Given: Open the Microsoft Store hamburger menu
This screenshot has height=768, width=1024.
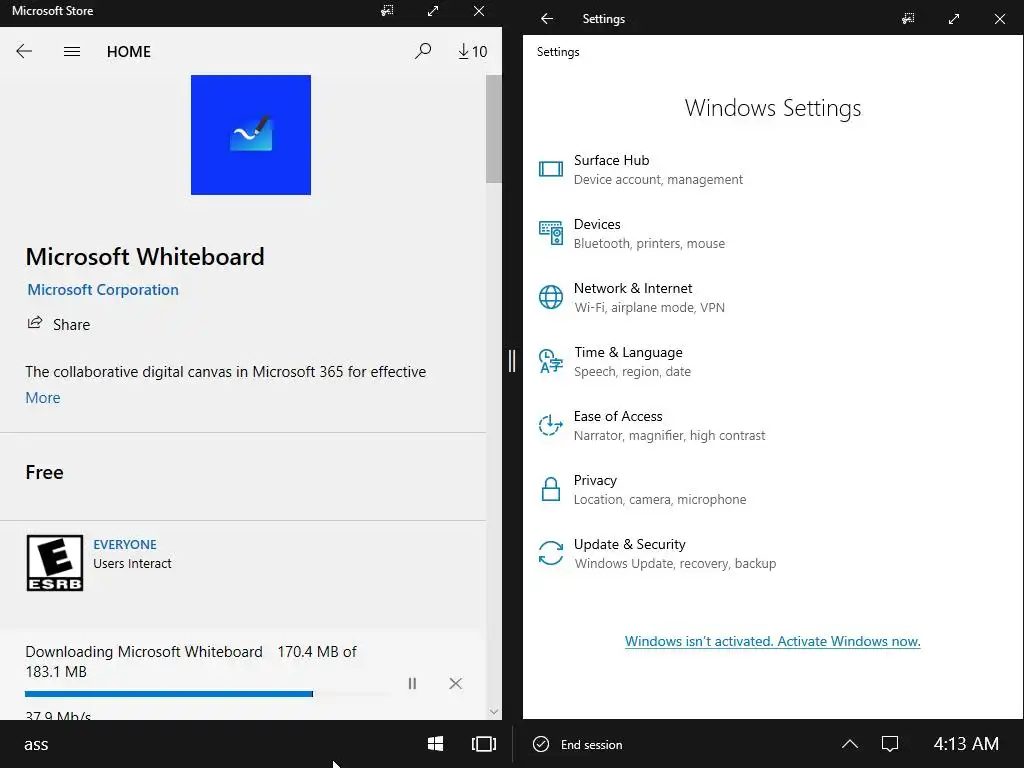Looking at the screenshot, I should click(72, 52).
